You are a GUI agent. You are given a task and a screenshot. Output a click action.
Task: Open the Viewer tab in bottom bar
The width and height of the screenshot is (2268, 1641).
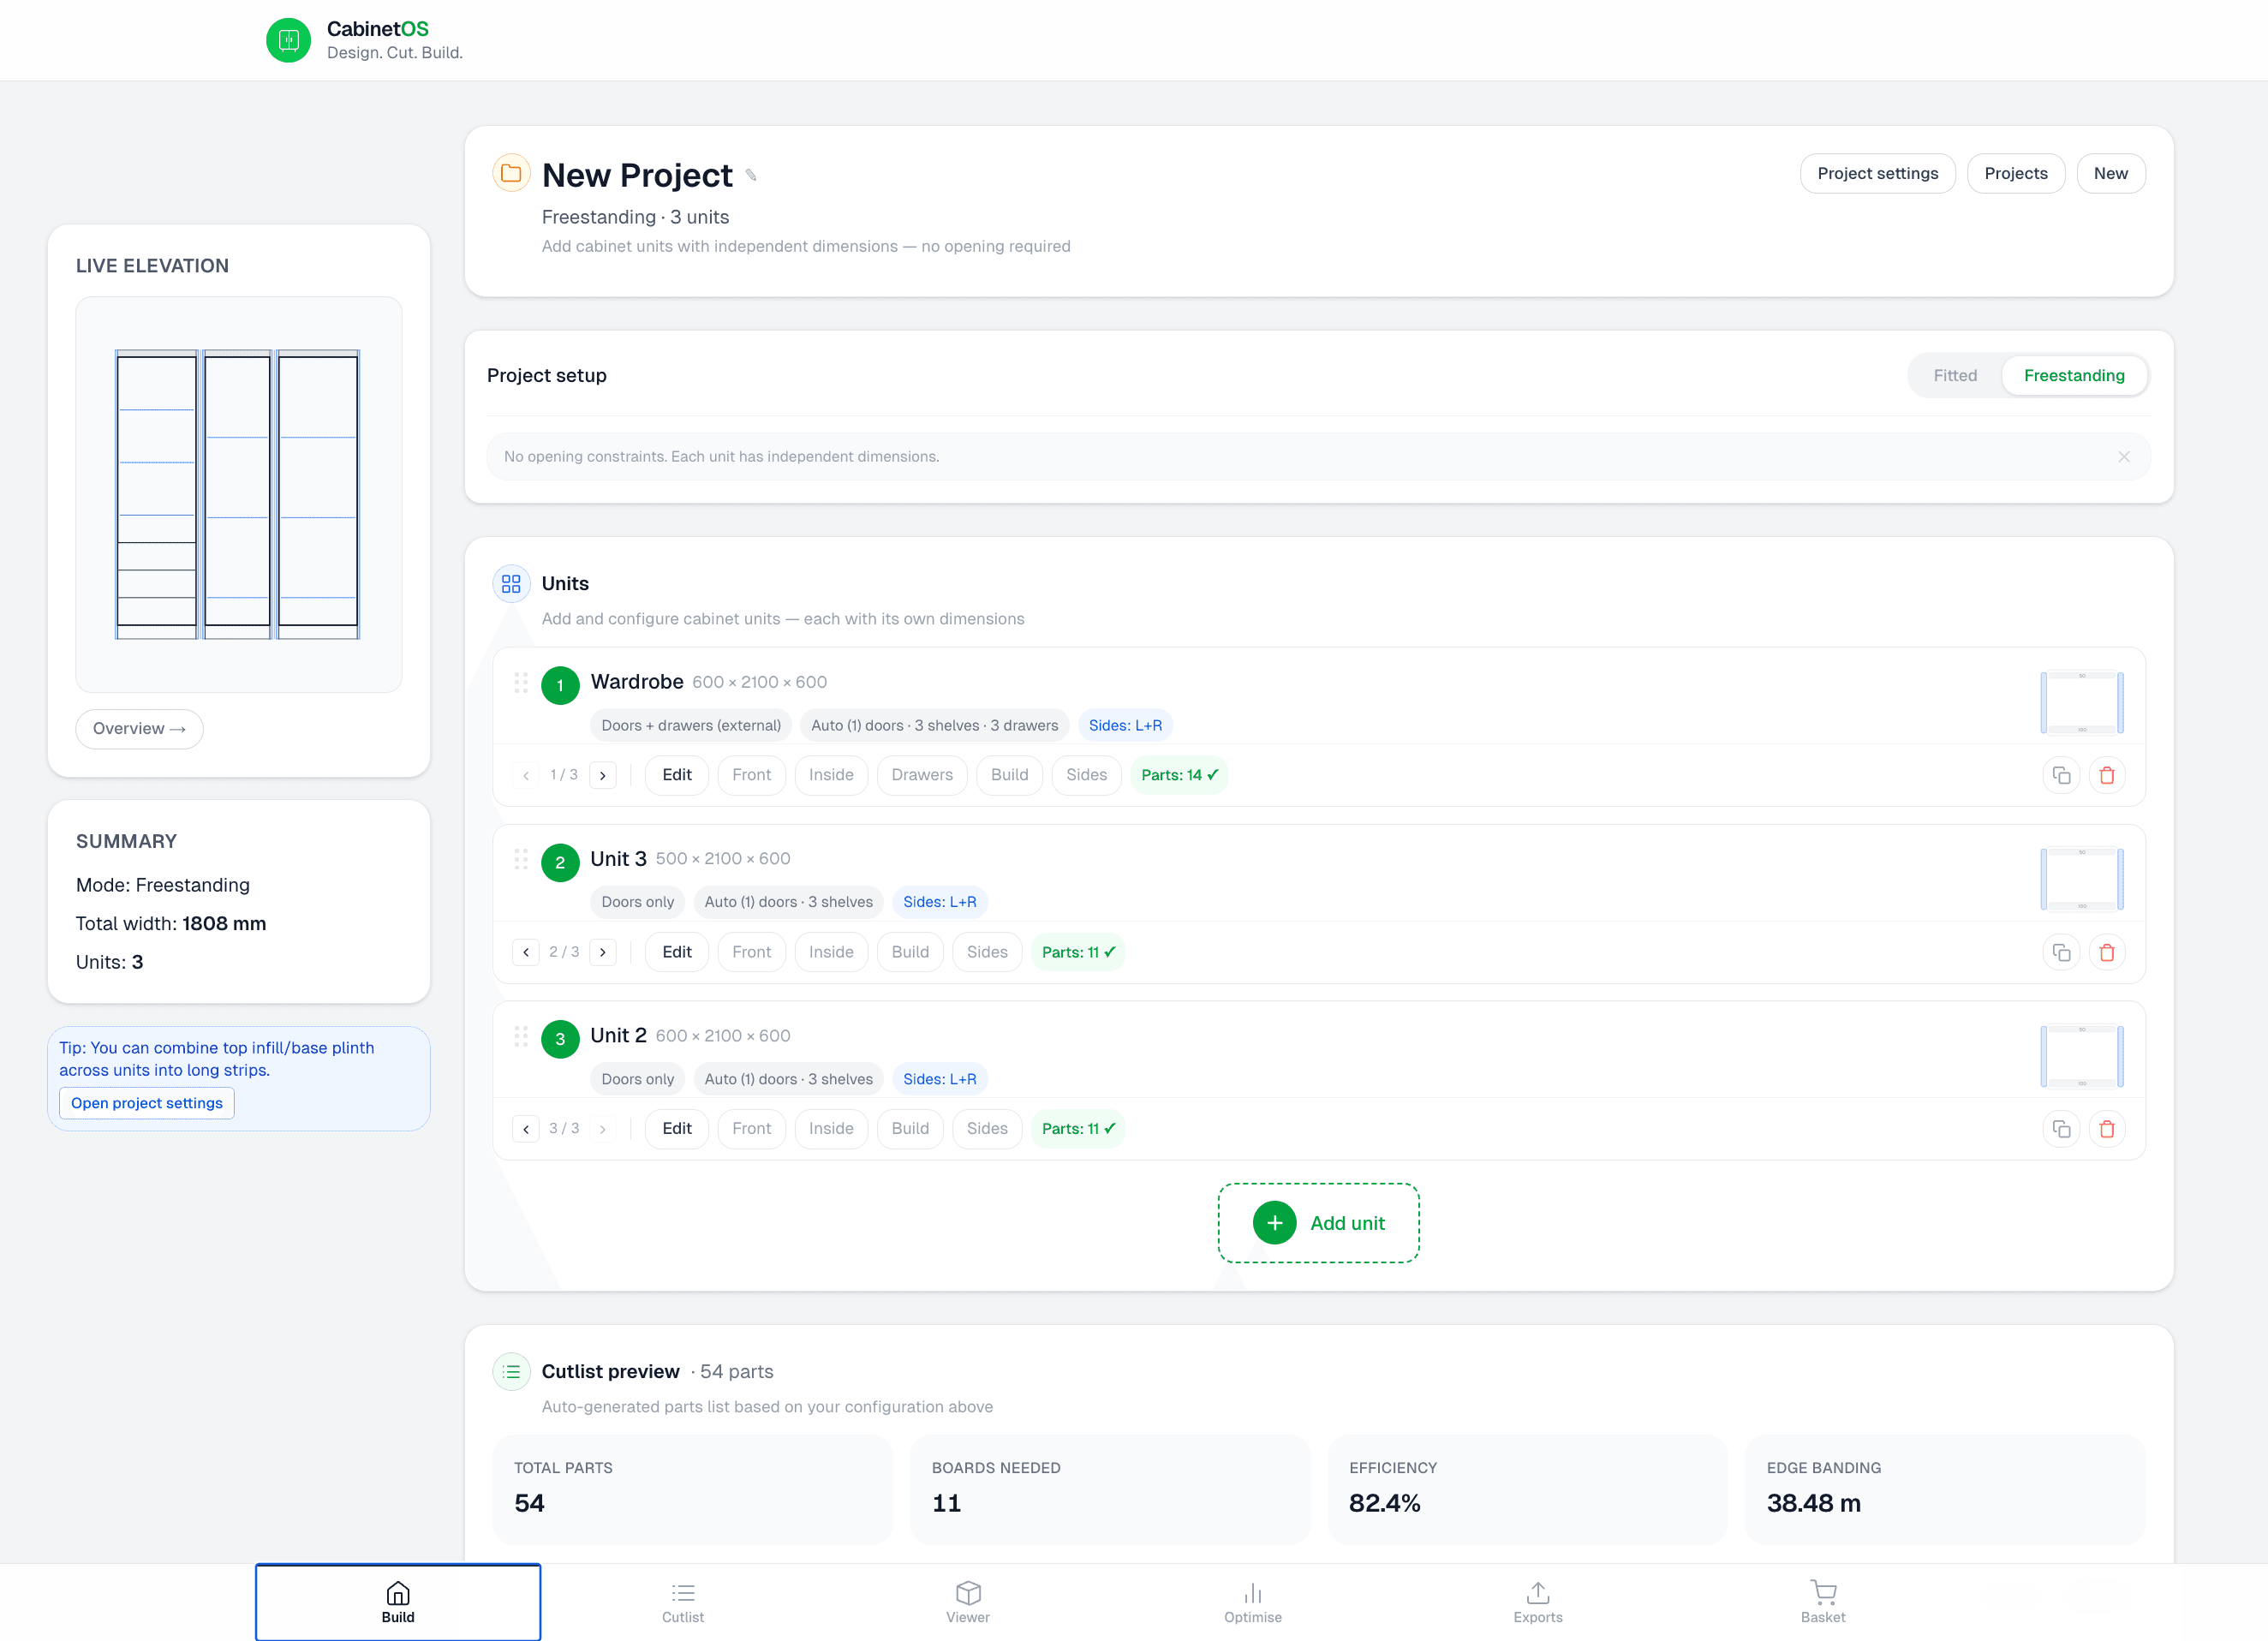pos(968,1602)
